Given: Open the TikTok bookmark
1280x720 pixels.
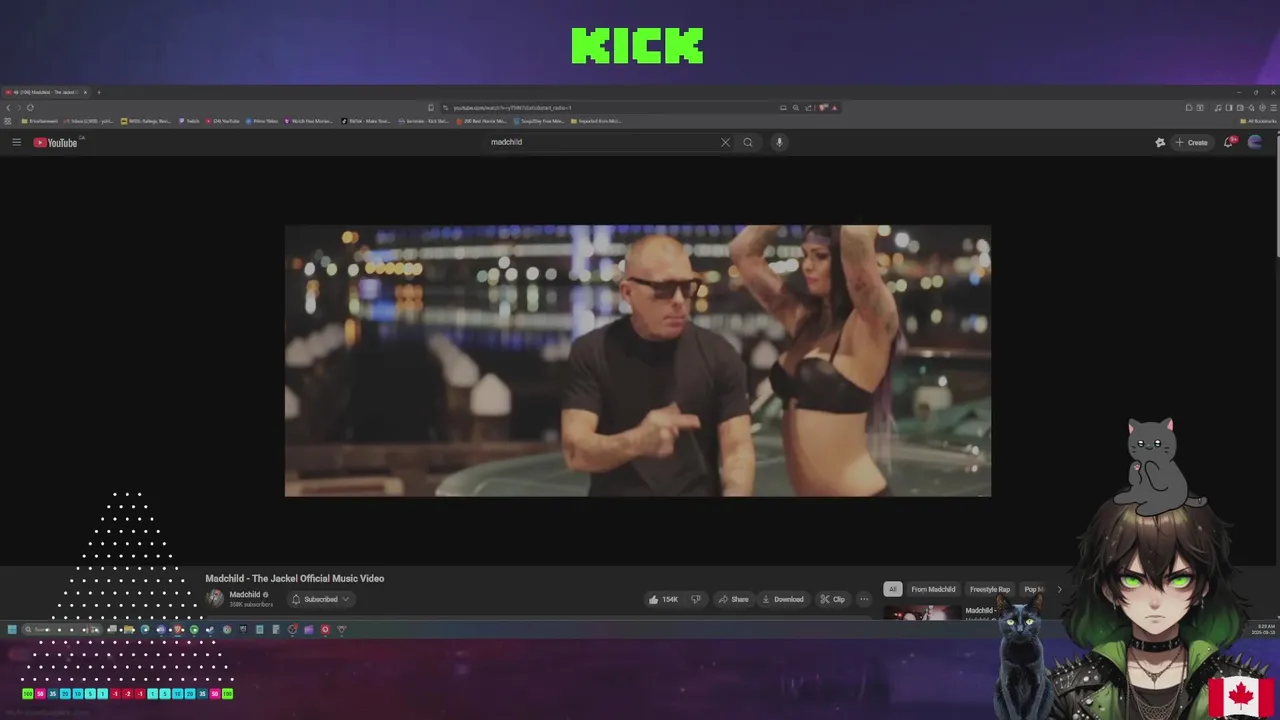Looking at the screenshot, I should (x=366, y=121).
